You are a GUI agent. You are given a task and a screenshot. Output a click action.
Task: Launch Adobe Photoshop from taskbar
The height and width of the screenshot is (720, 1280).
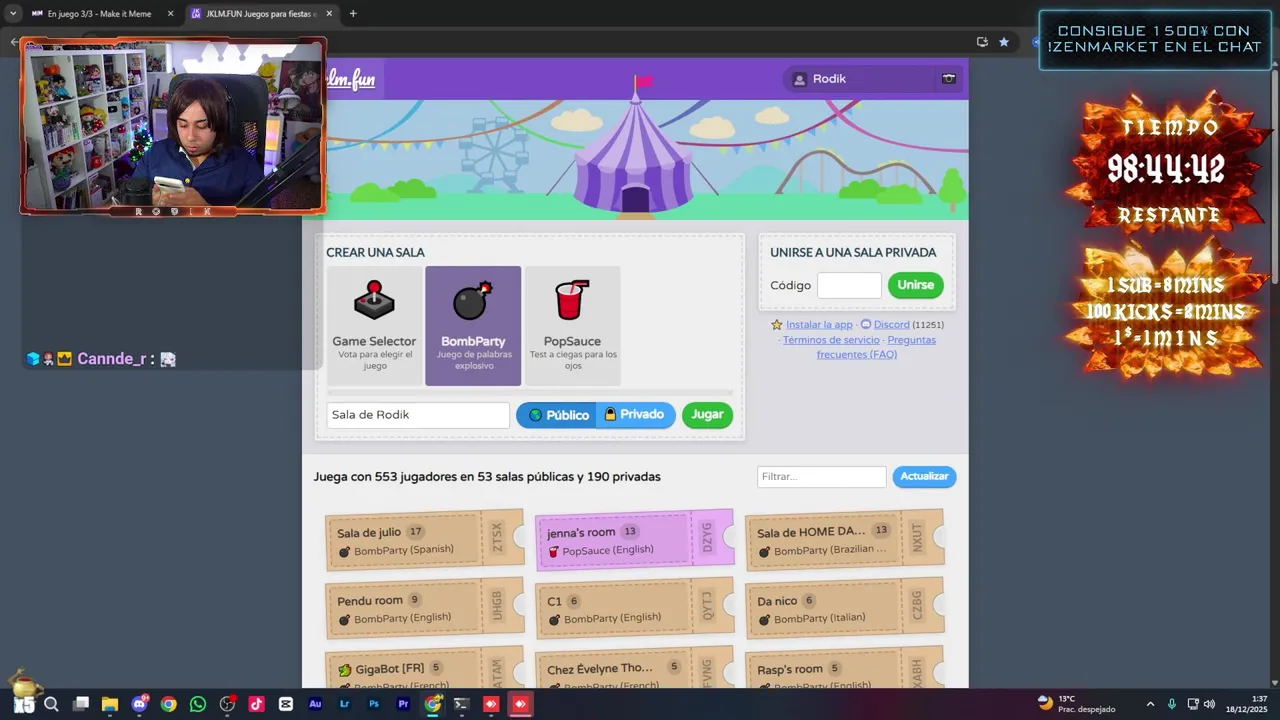(374, 704)
